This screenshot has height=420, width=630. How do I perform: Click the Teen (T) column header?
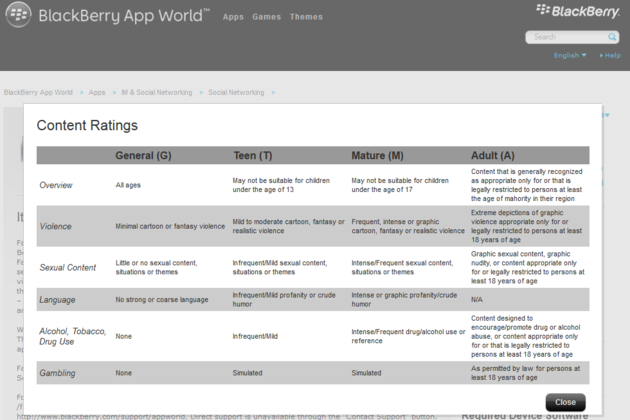tap(252, 155)
